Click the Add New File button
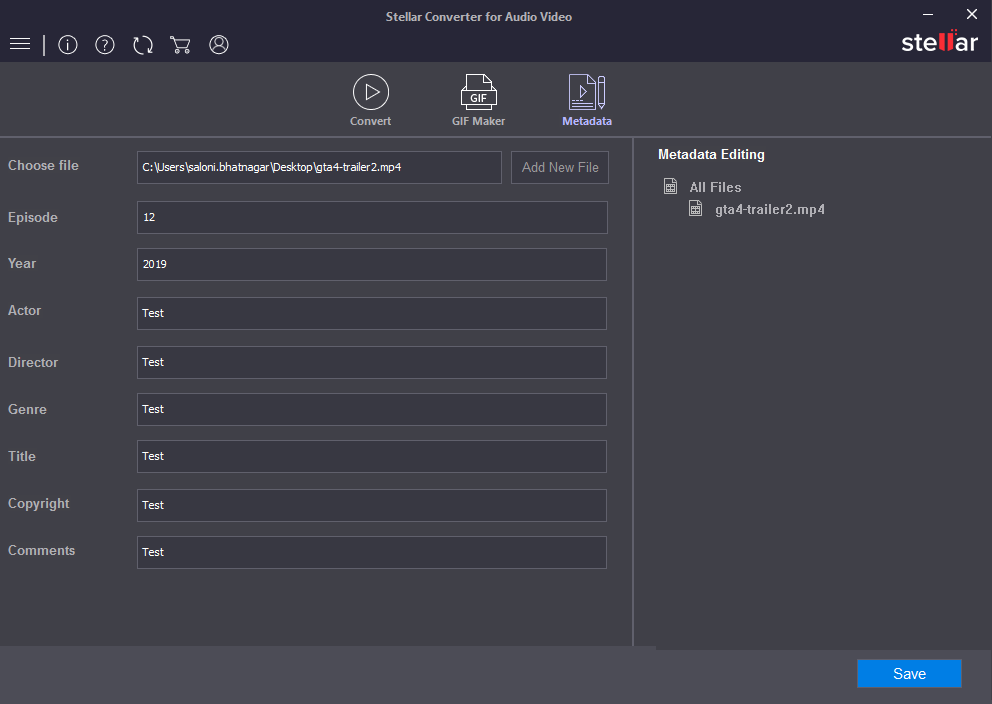The height and width of the screenshot is (704, 992). 560,168
